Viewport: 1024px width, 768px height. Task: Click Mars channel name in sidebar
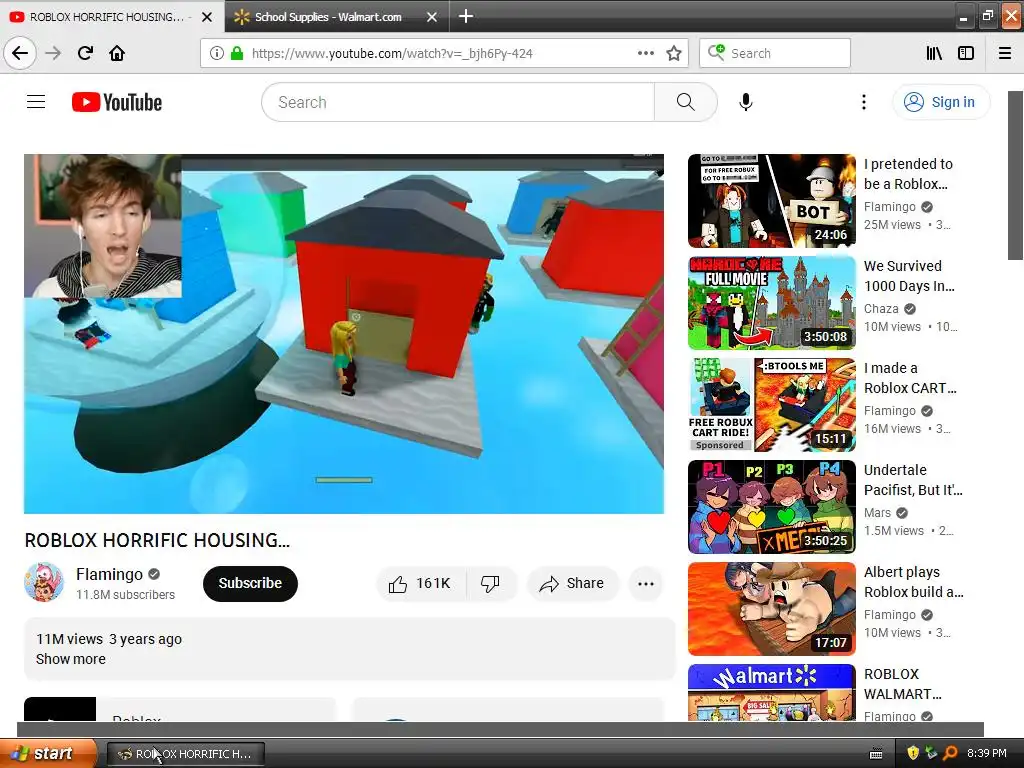[x=877, y=513]
